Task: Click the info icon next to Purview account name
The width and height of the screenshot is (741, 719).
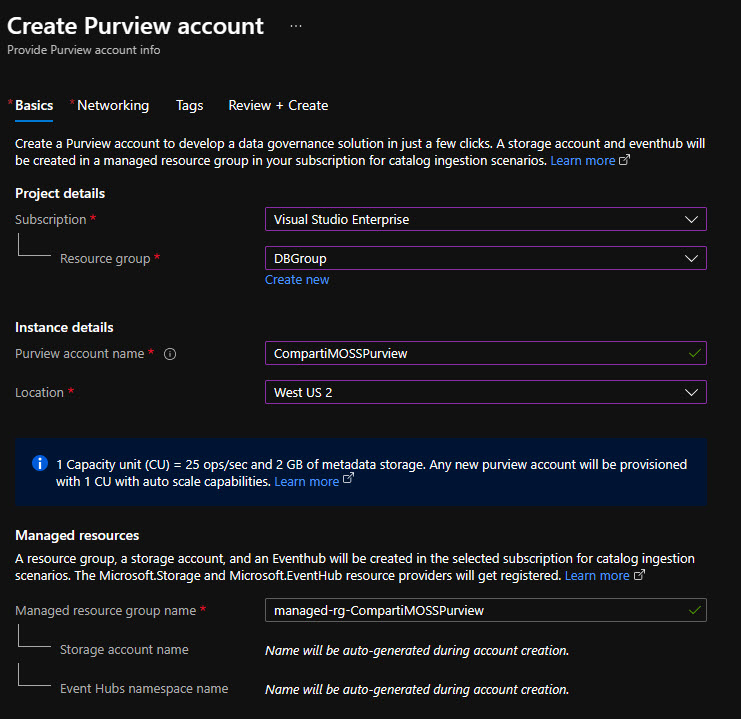Action: coord(170,354)
